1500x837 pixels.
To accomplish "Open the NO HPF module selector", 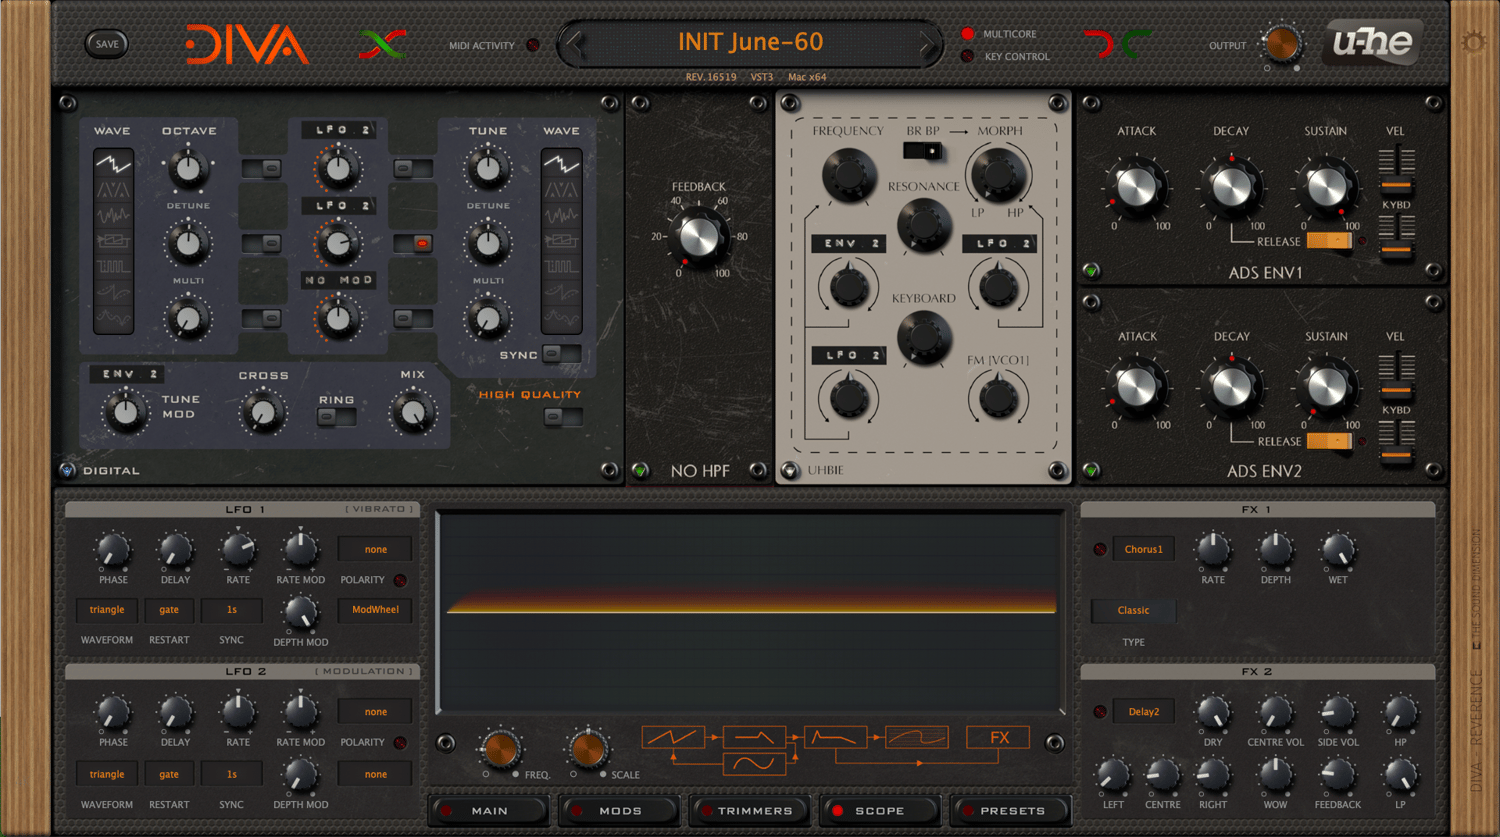I will point(641,470).
